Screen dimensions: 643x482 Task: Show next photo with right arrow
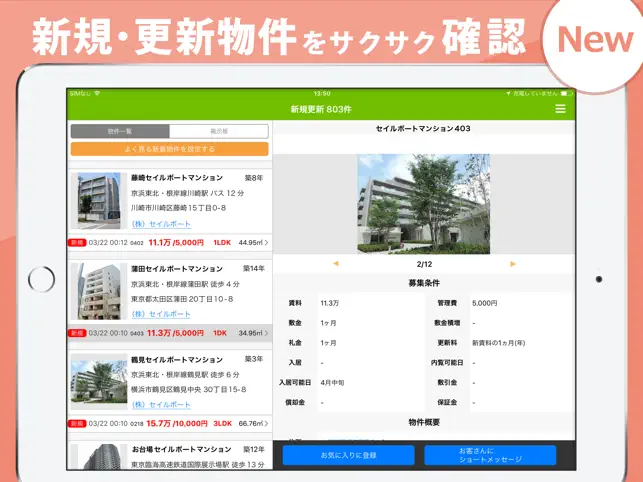pyautogui.click(x=513, y=264)
